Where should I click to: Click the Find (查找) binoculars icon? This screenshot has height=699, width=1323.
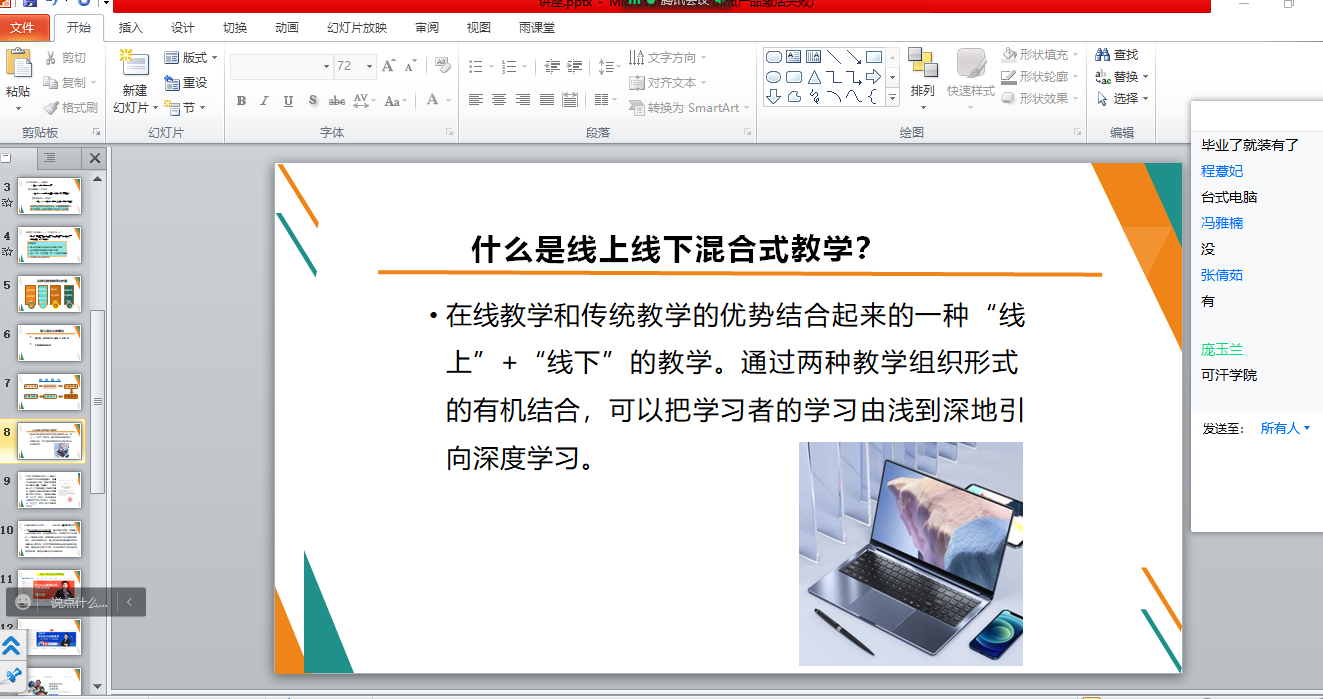(x=1103, y=55)
